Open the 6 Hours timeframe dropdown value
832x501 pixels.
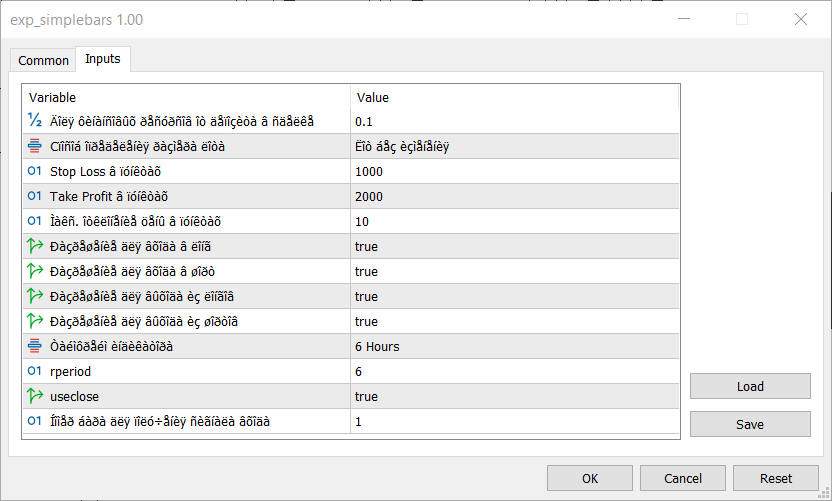click(x=515, y=347)
